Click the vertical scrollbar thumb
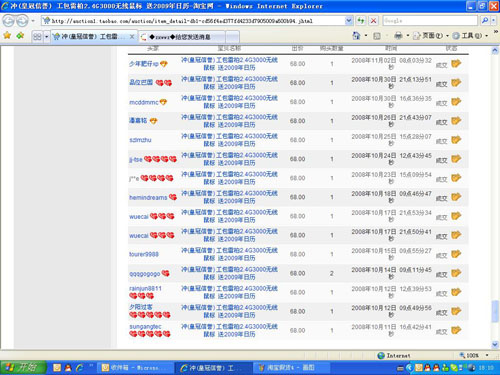This screenshot has height=375, width=500. (495, 311)
